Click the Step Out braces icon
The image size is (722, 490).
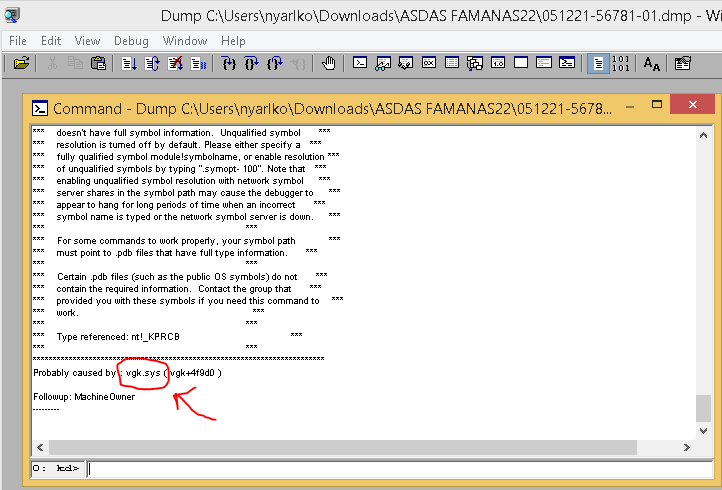coord(275,63)
